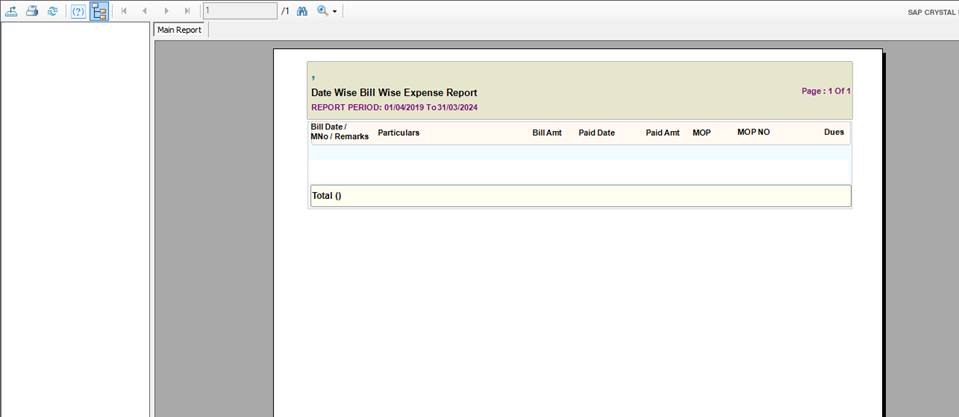Open Find Text with binoculars icon
This screenshot has width=959, height=417.
(x=301, y=11)
